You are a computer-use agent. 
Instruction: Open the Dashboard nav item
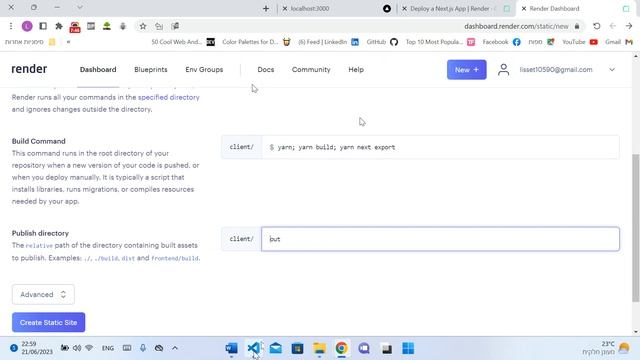[x=98, y=69]
